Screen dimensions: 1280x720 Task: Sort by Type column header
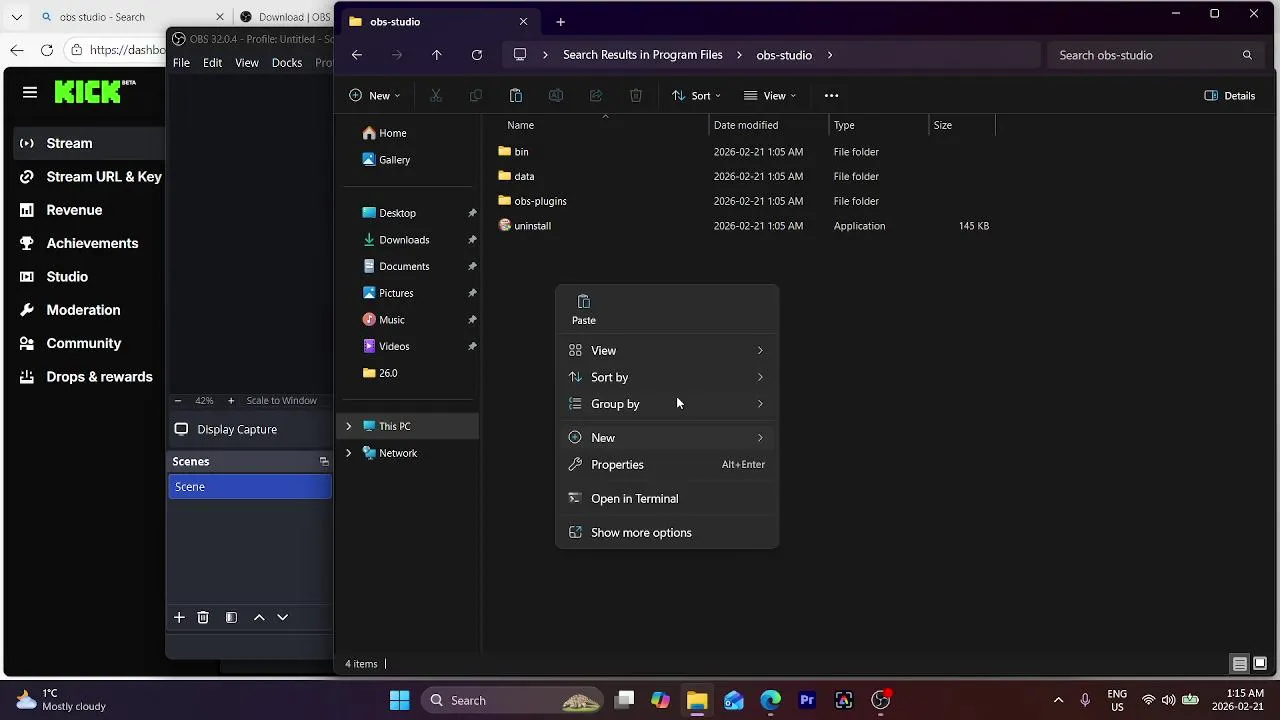point(844,125)
